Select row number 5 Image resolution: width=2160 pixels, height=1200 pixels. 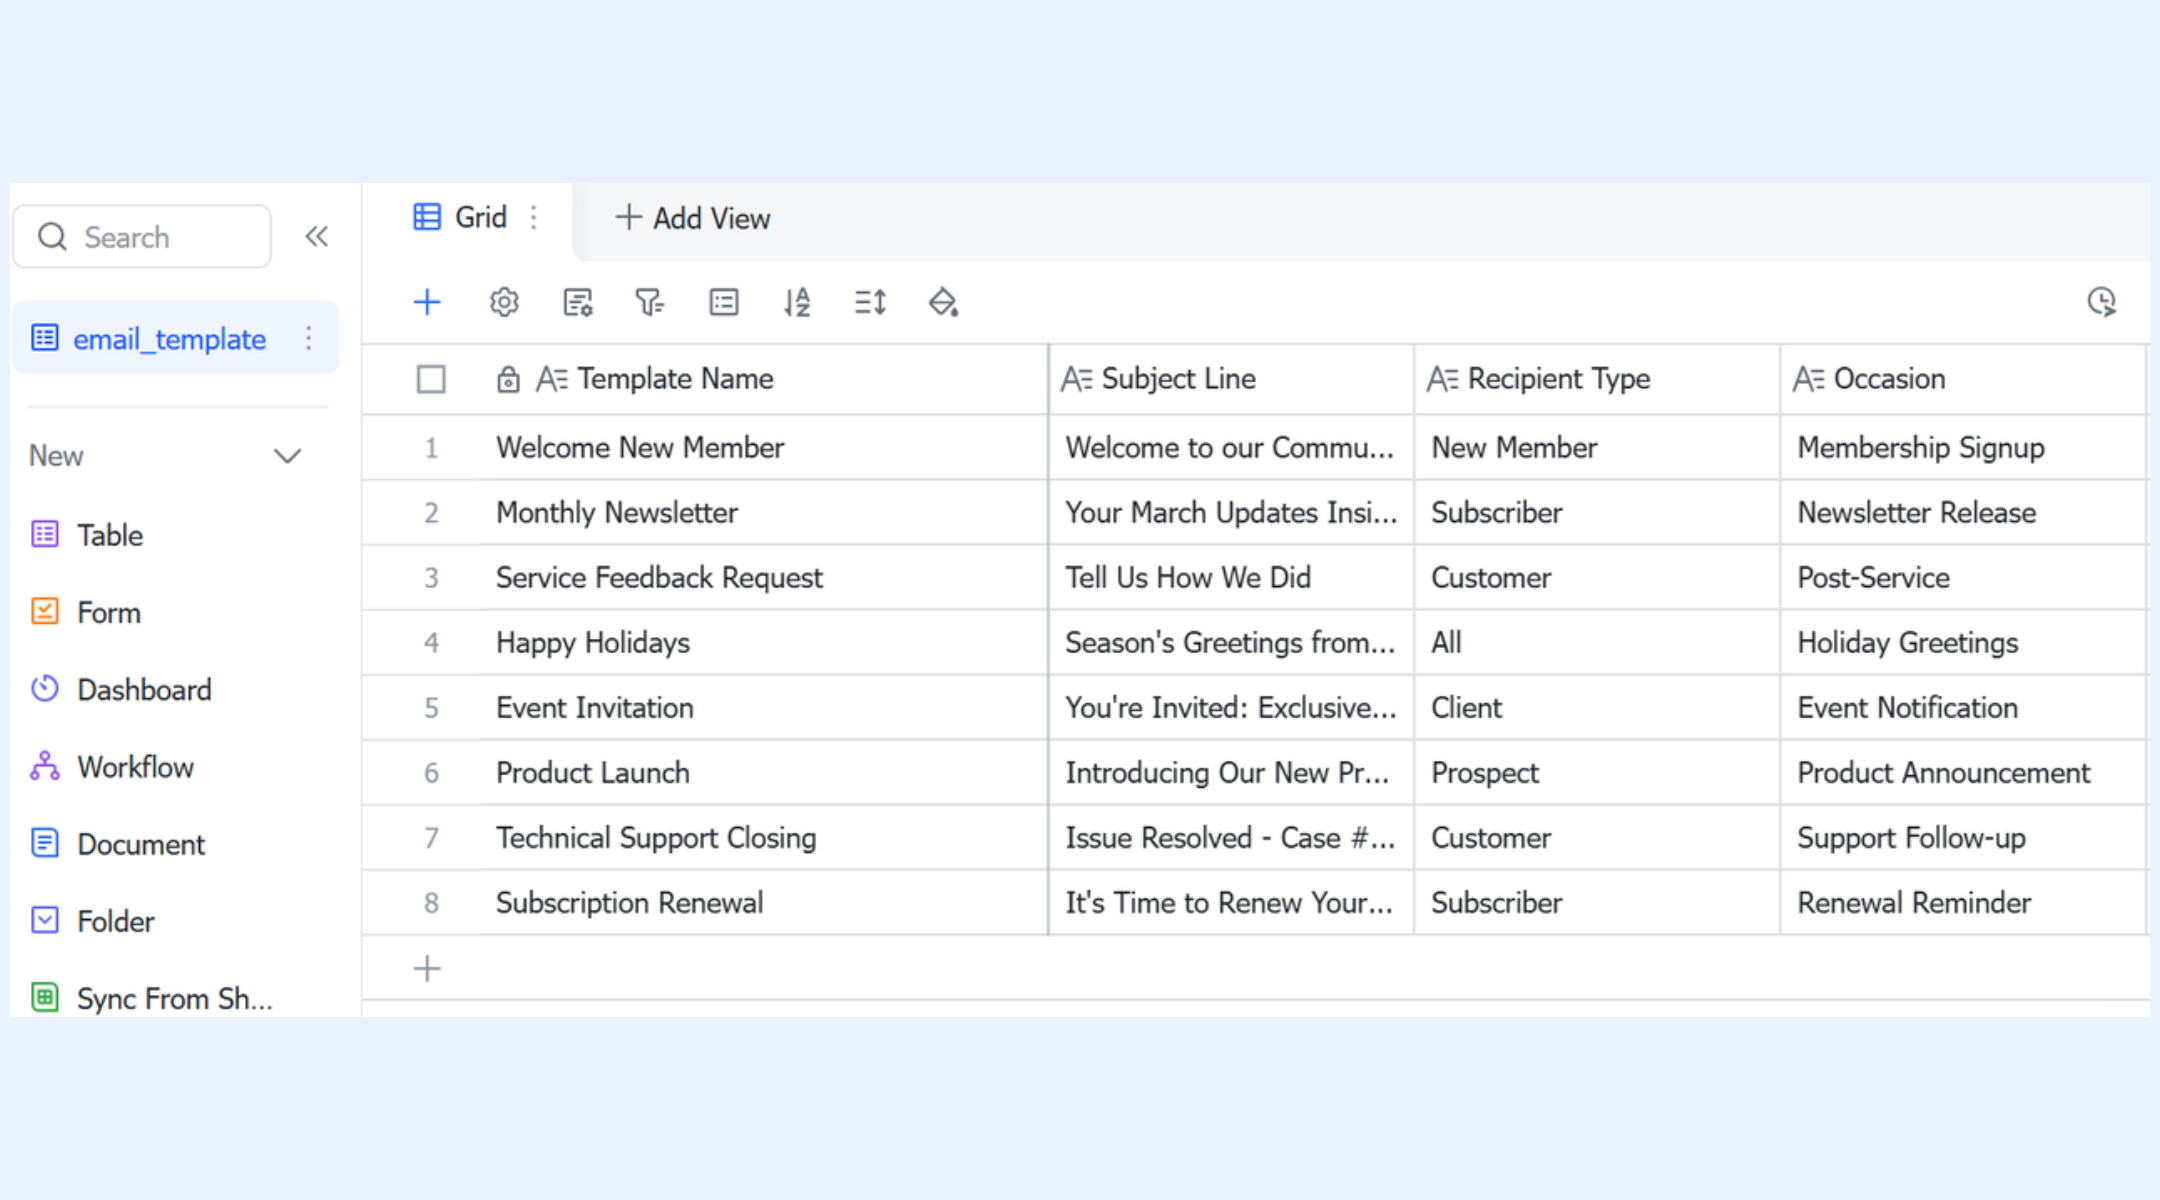(431, 707)
